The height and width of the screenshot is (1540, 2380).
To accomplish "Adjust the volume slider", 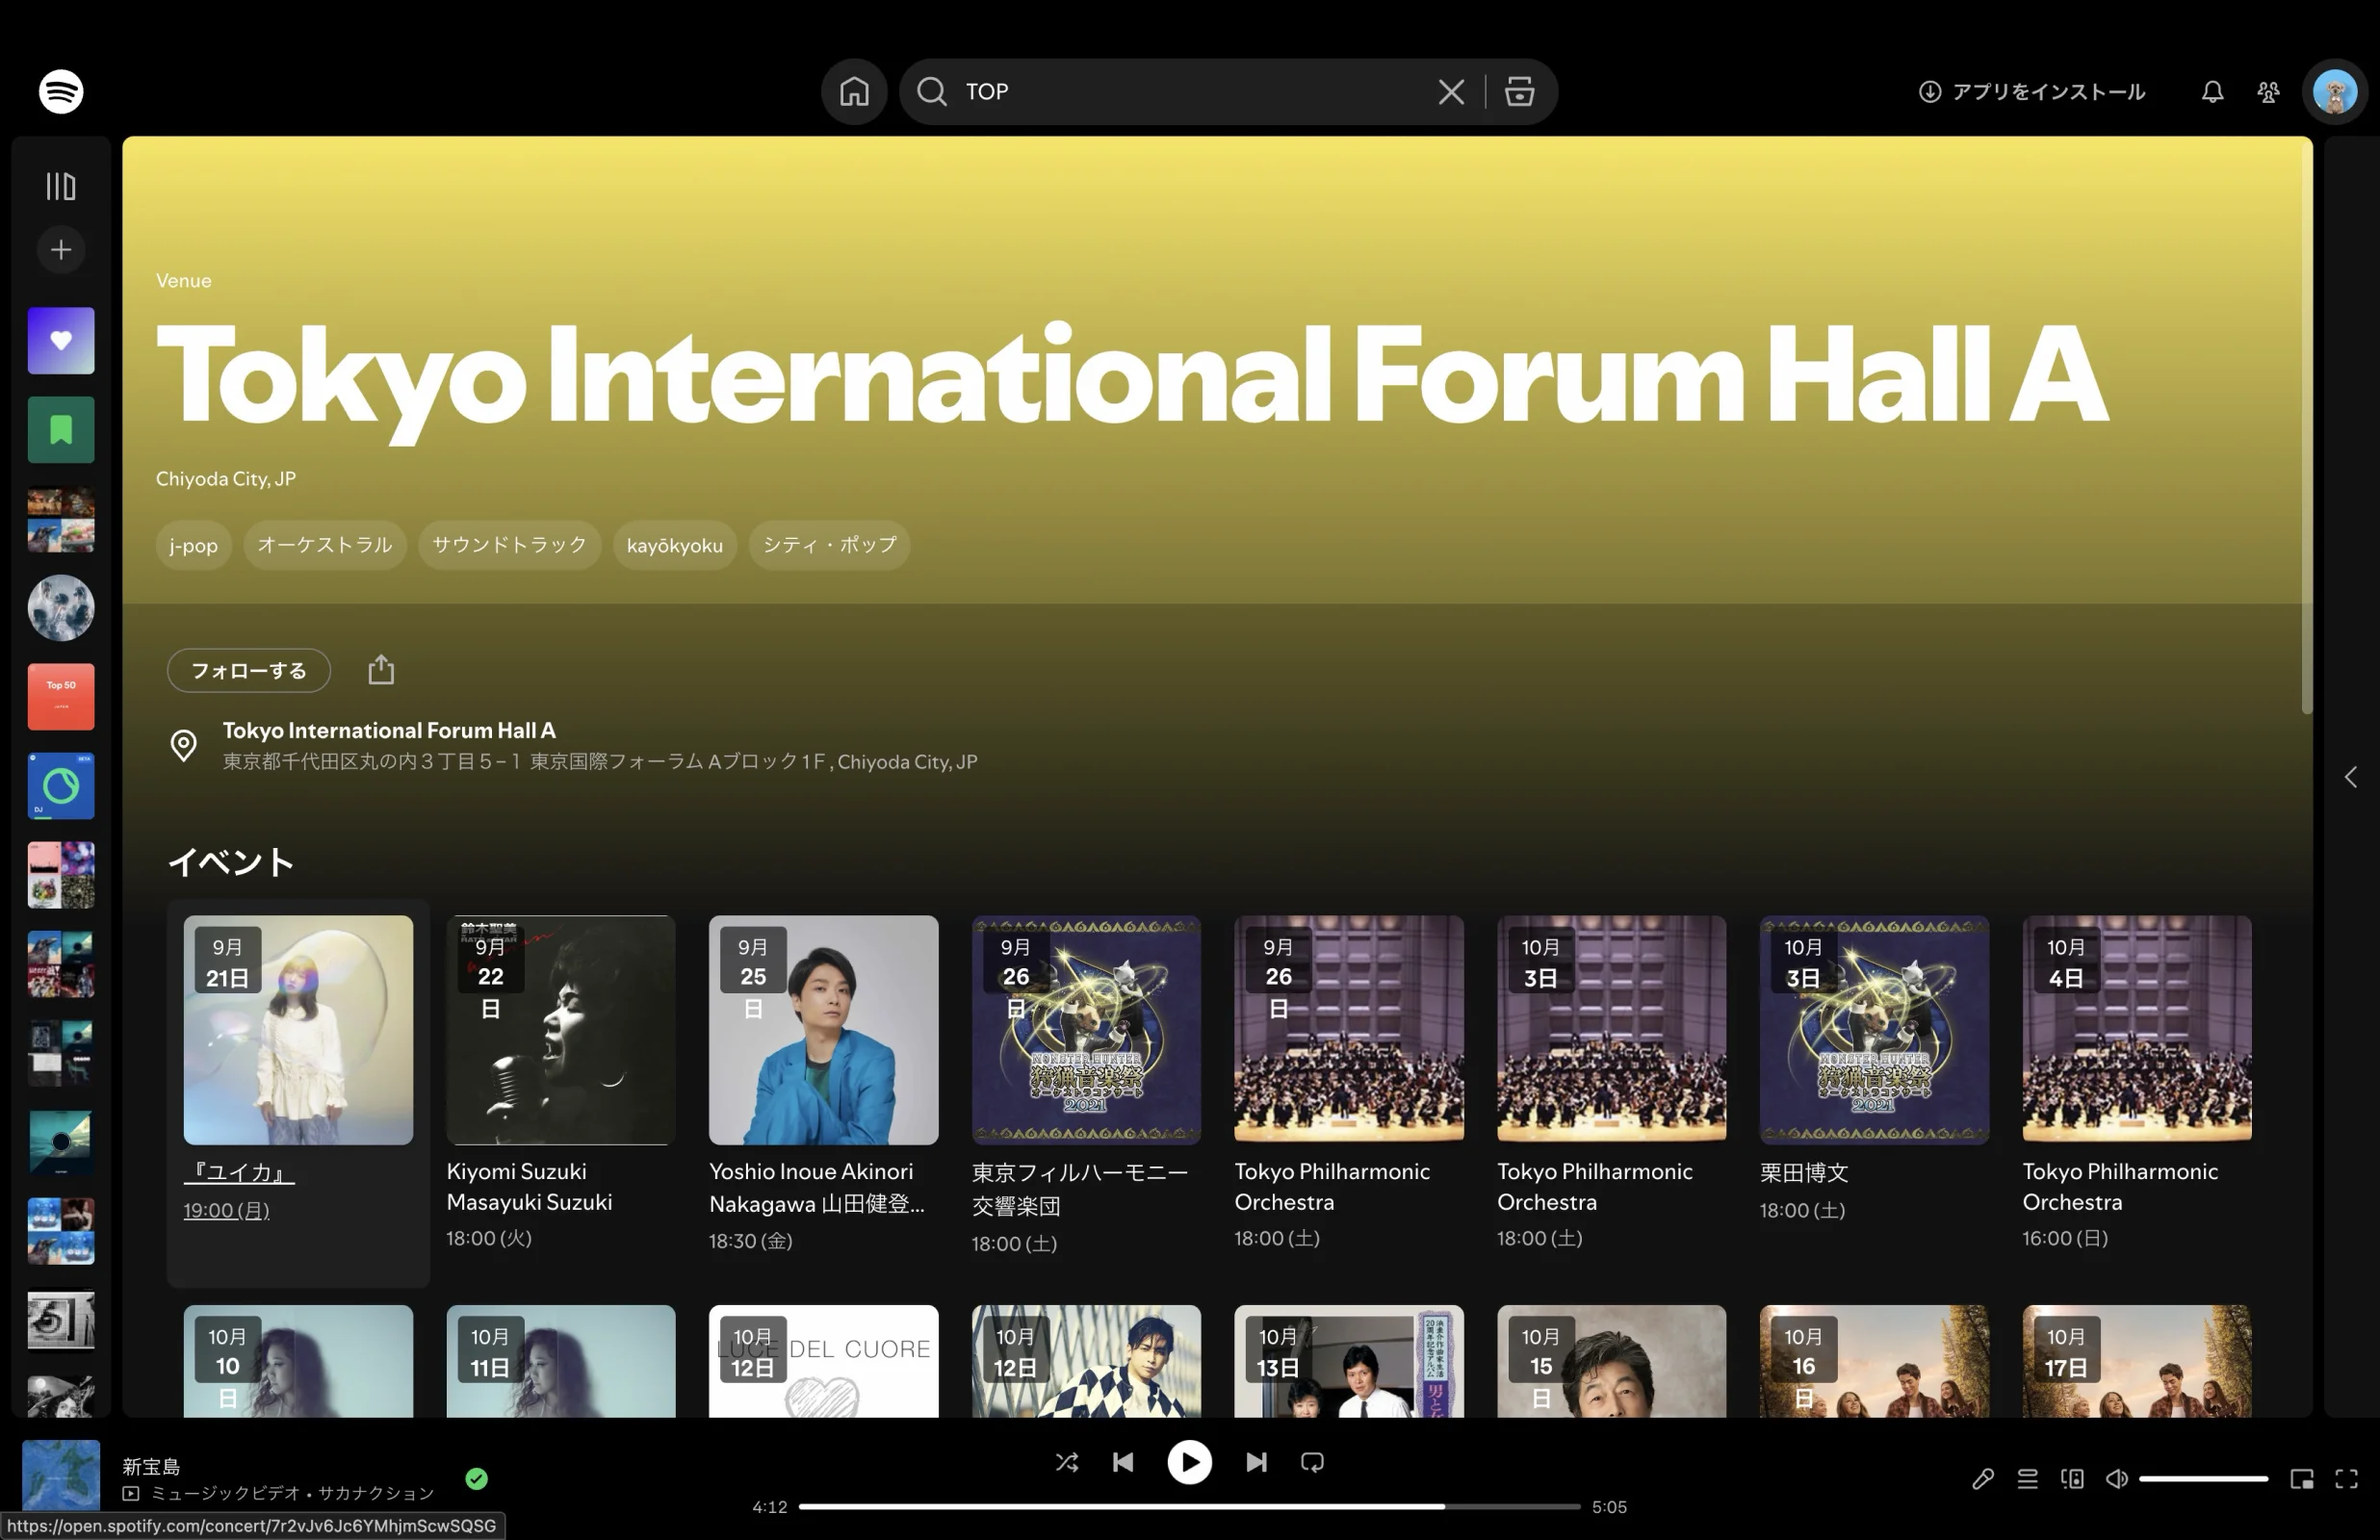I will [2203, 1479].
